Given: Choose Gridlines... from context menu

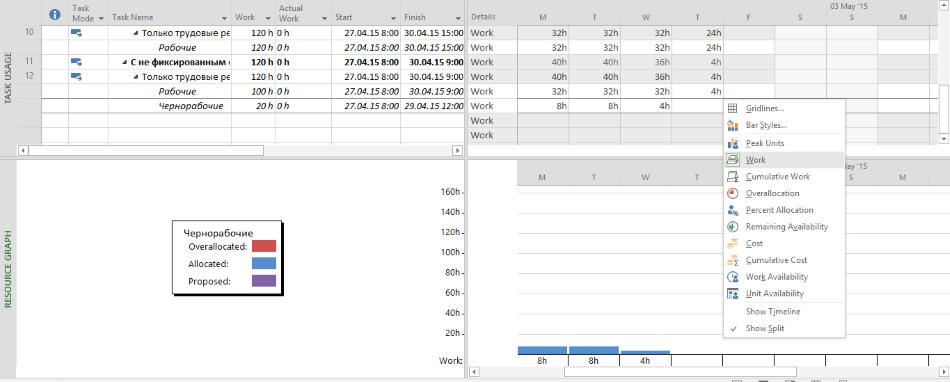Looking at the screenshot, I should (783, 108).
